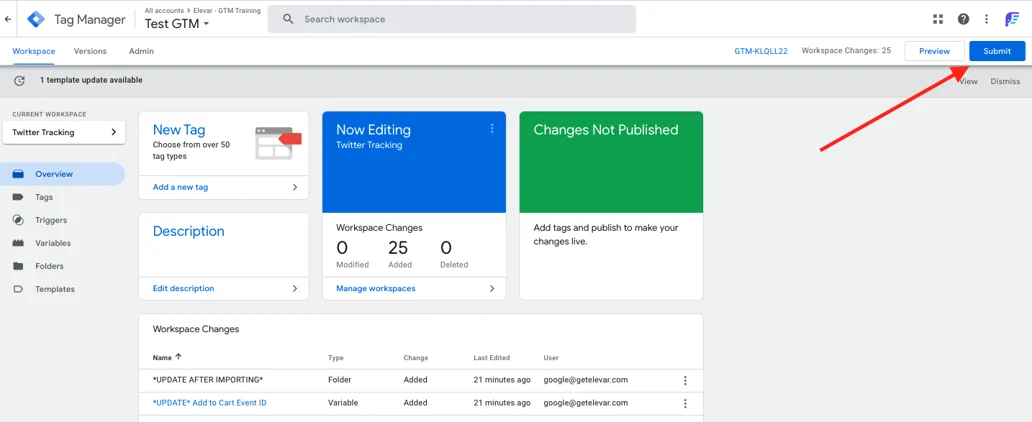1032x422 pixels.
Task: Click the Tags icon in the sidebar
Action: pos(18,198)
